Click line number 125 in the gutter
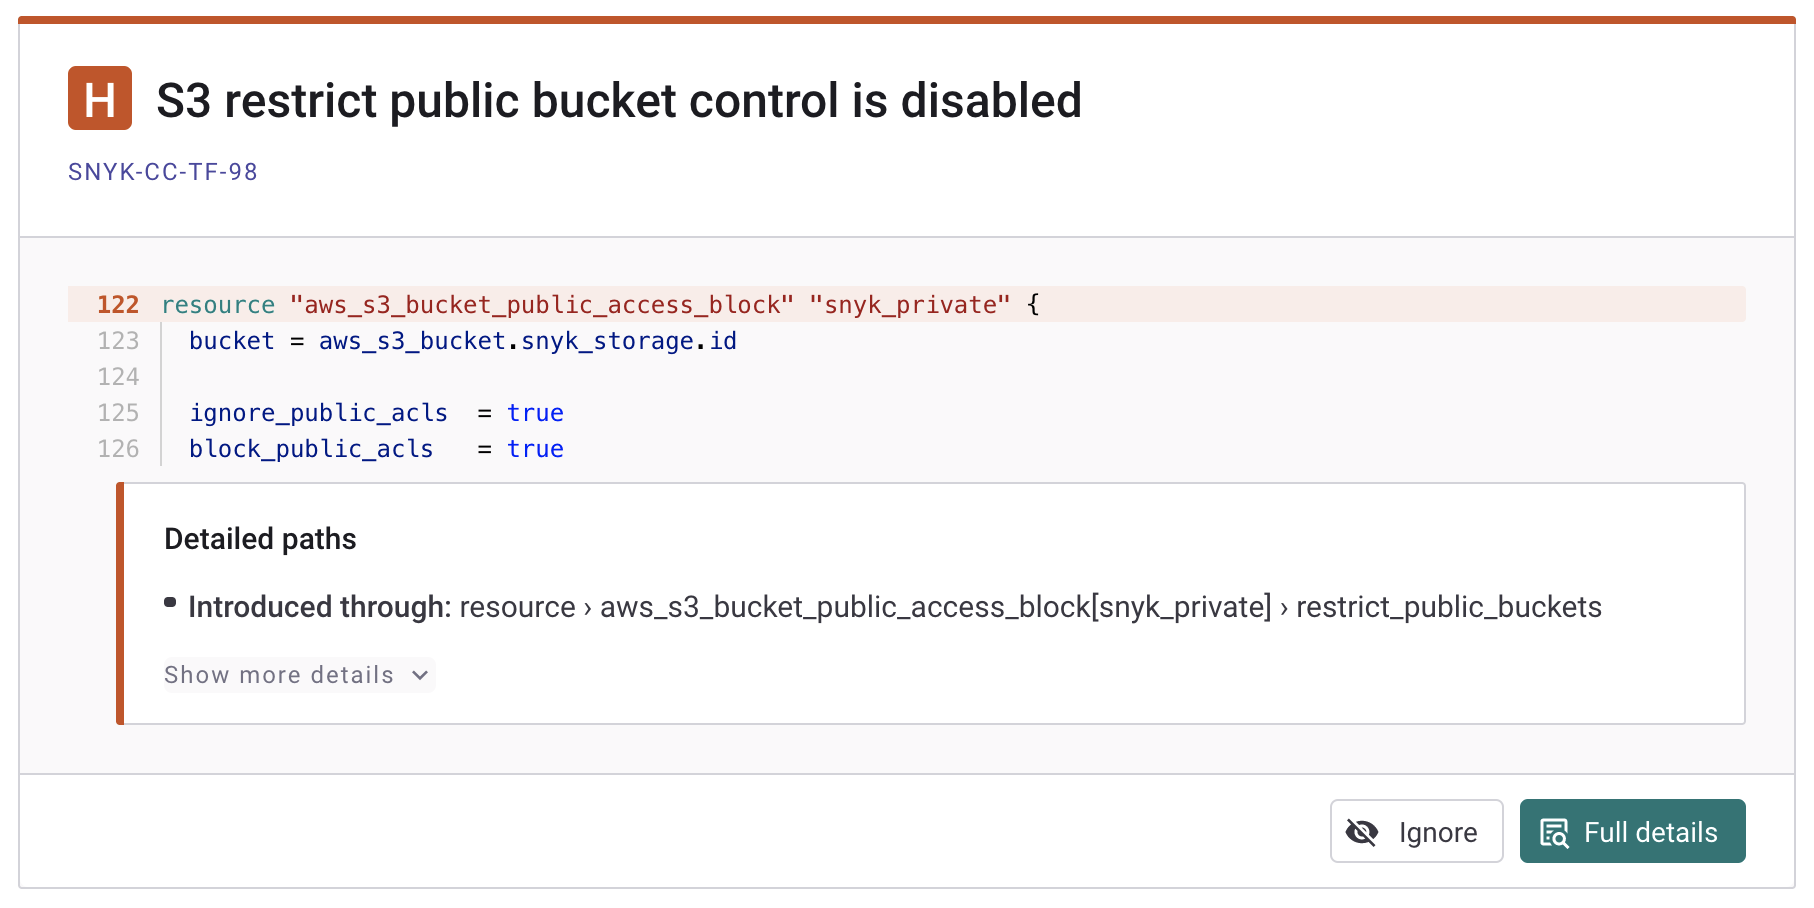This screenshot has width=1814, height=908. click(118, 413)
